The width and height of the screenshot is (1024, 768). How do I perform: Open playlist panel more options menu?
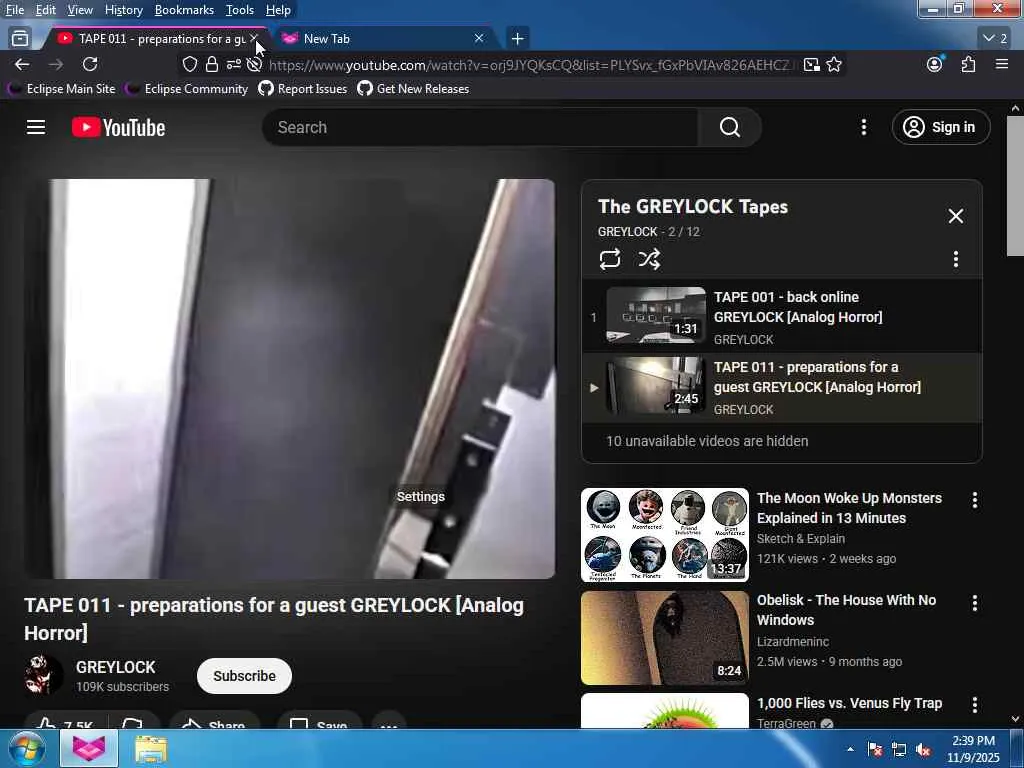pos(955,259)
